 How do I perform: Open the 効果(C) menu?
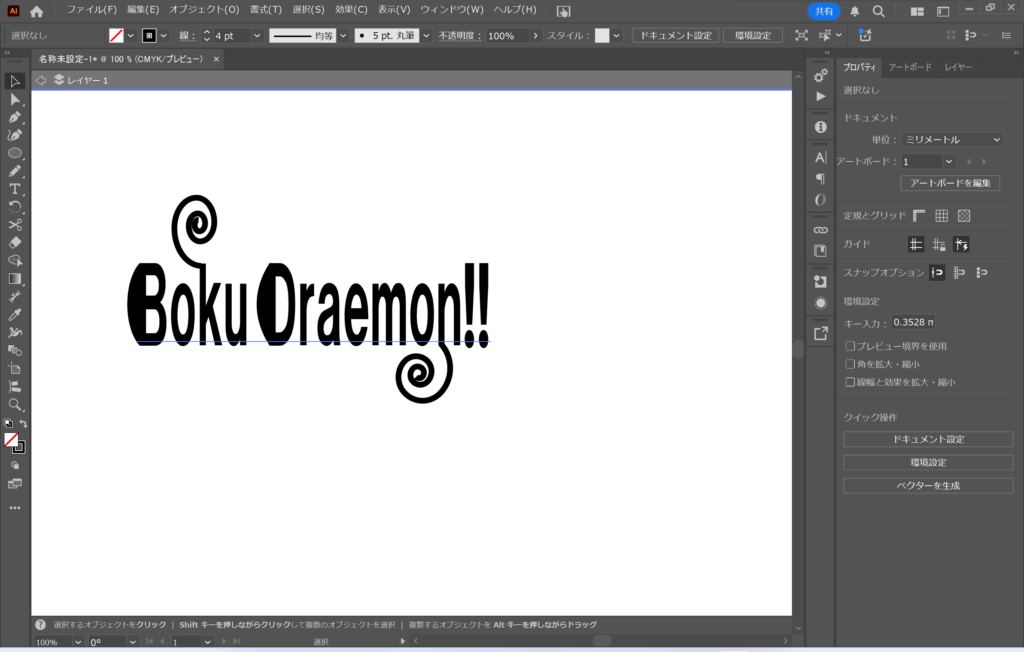[x=351, y=10]
